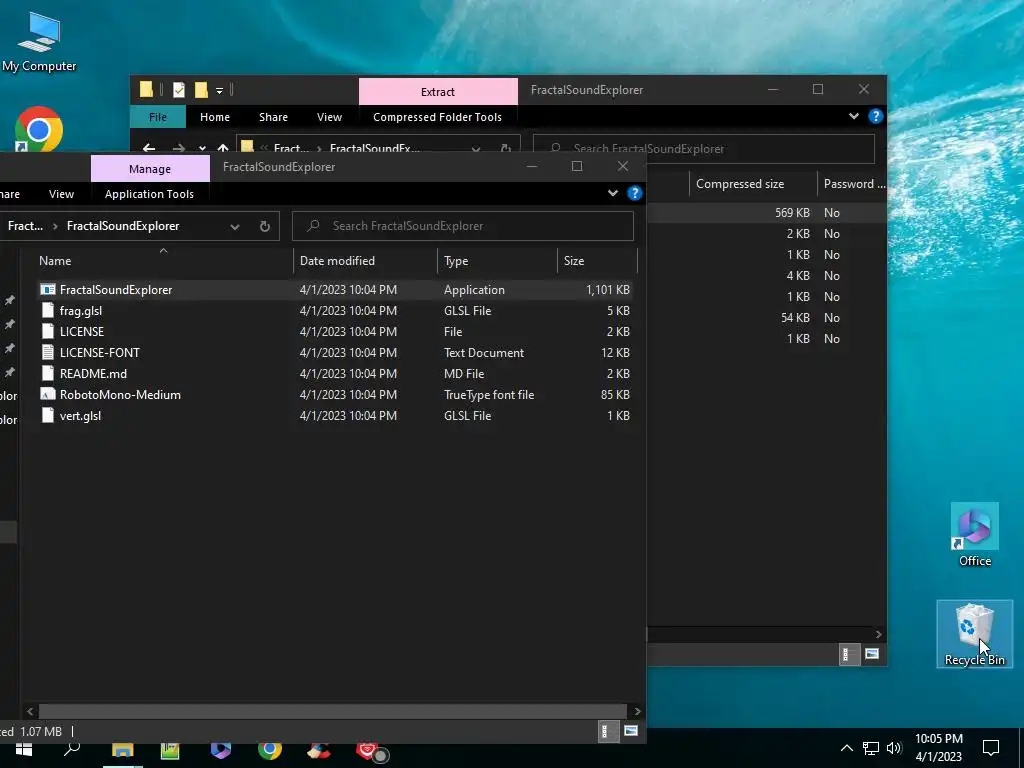Viewport: 1024px width, 768px height.
Task: Open My Computer desktop icon
Action: tap(39, 41)
